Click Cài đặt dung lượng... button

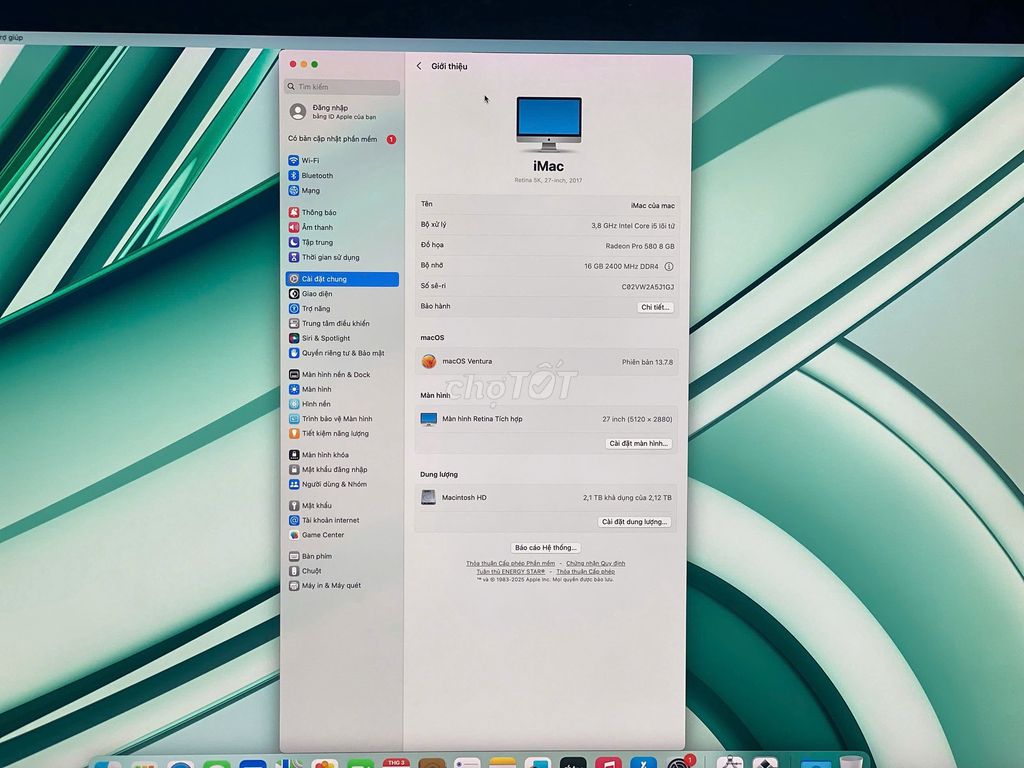[x=634, y=522]
